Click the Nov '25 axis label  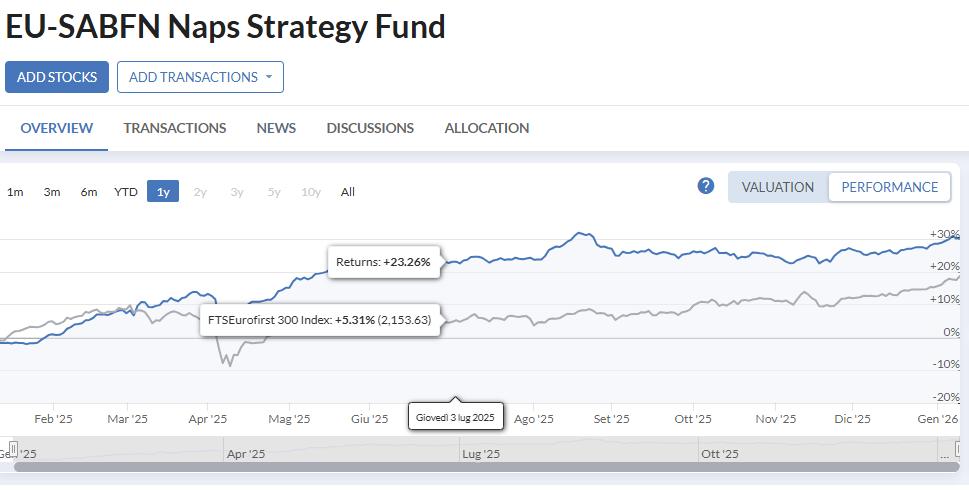[x=776, y=419]
